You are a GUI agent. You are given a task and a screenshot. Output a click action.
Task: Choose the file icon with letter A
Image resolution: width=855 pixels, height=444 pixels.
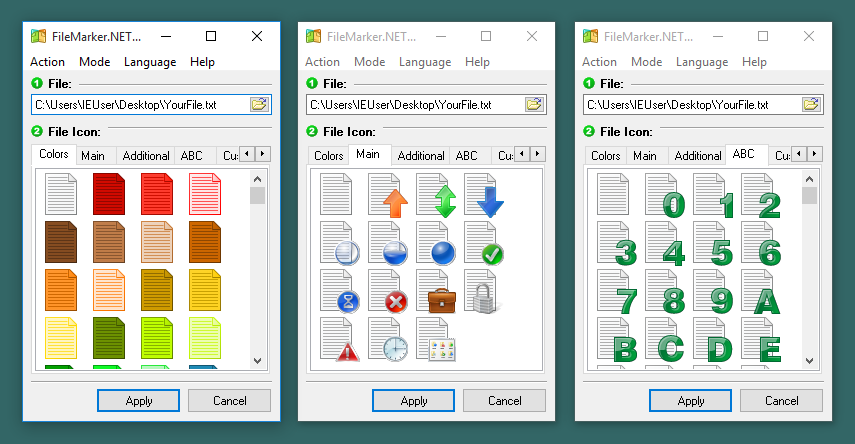[761, 292]
